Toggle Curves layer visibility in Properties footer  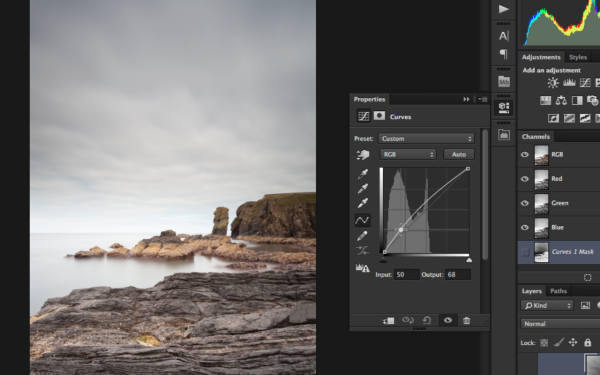[448, 320]
